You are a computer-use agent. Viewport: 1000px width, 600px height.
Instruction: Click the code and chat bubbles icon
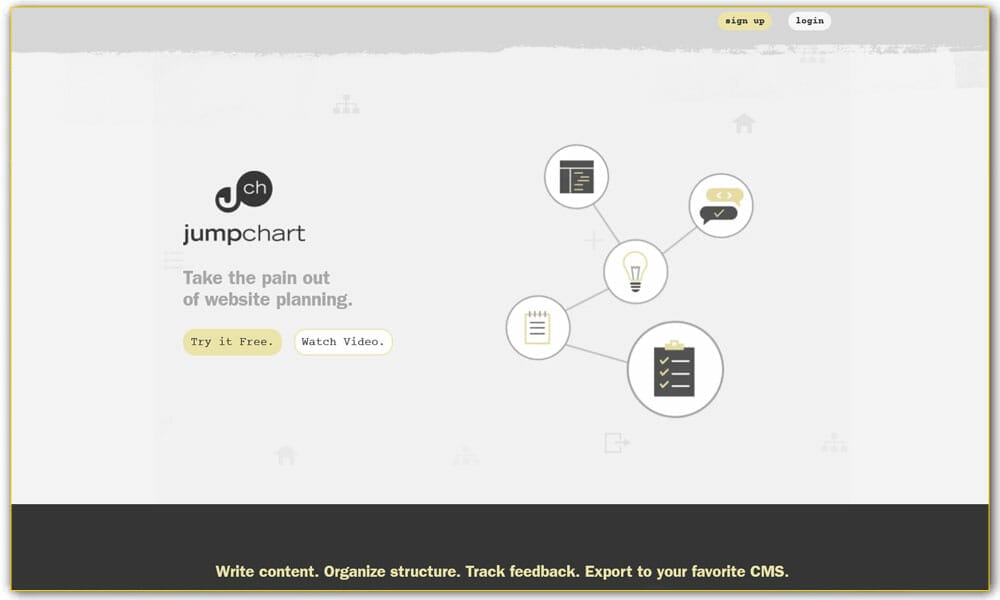click(x=720, y=205)
